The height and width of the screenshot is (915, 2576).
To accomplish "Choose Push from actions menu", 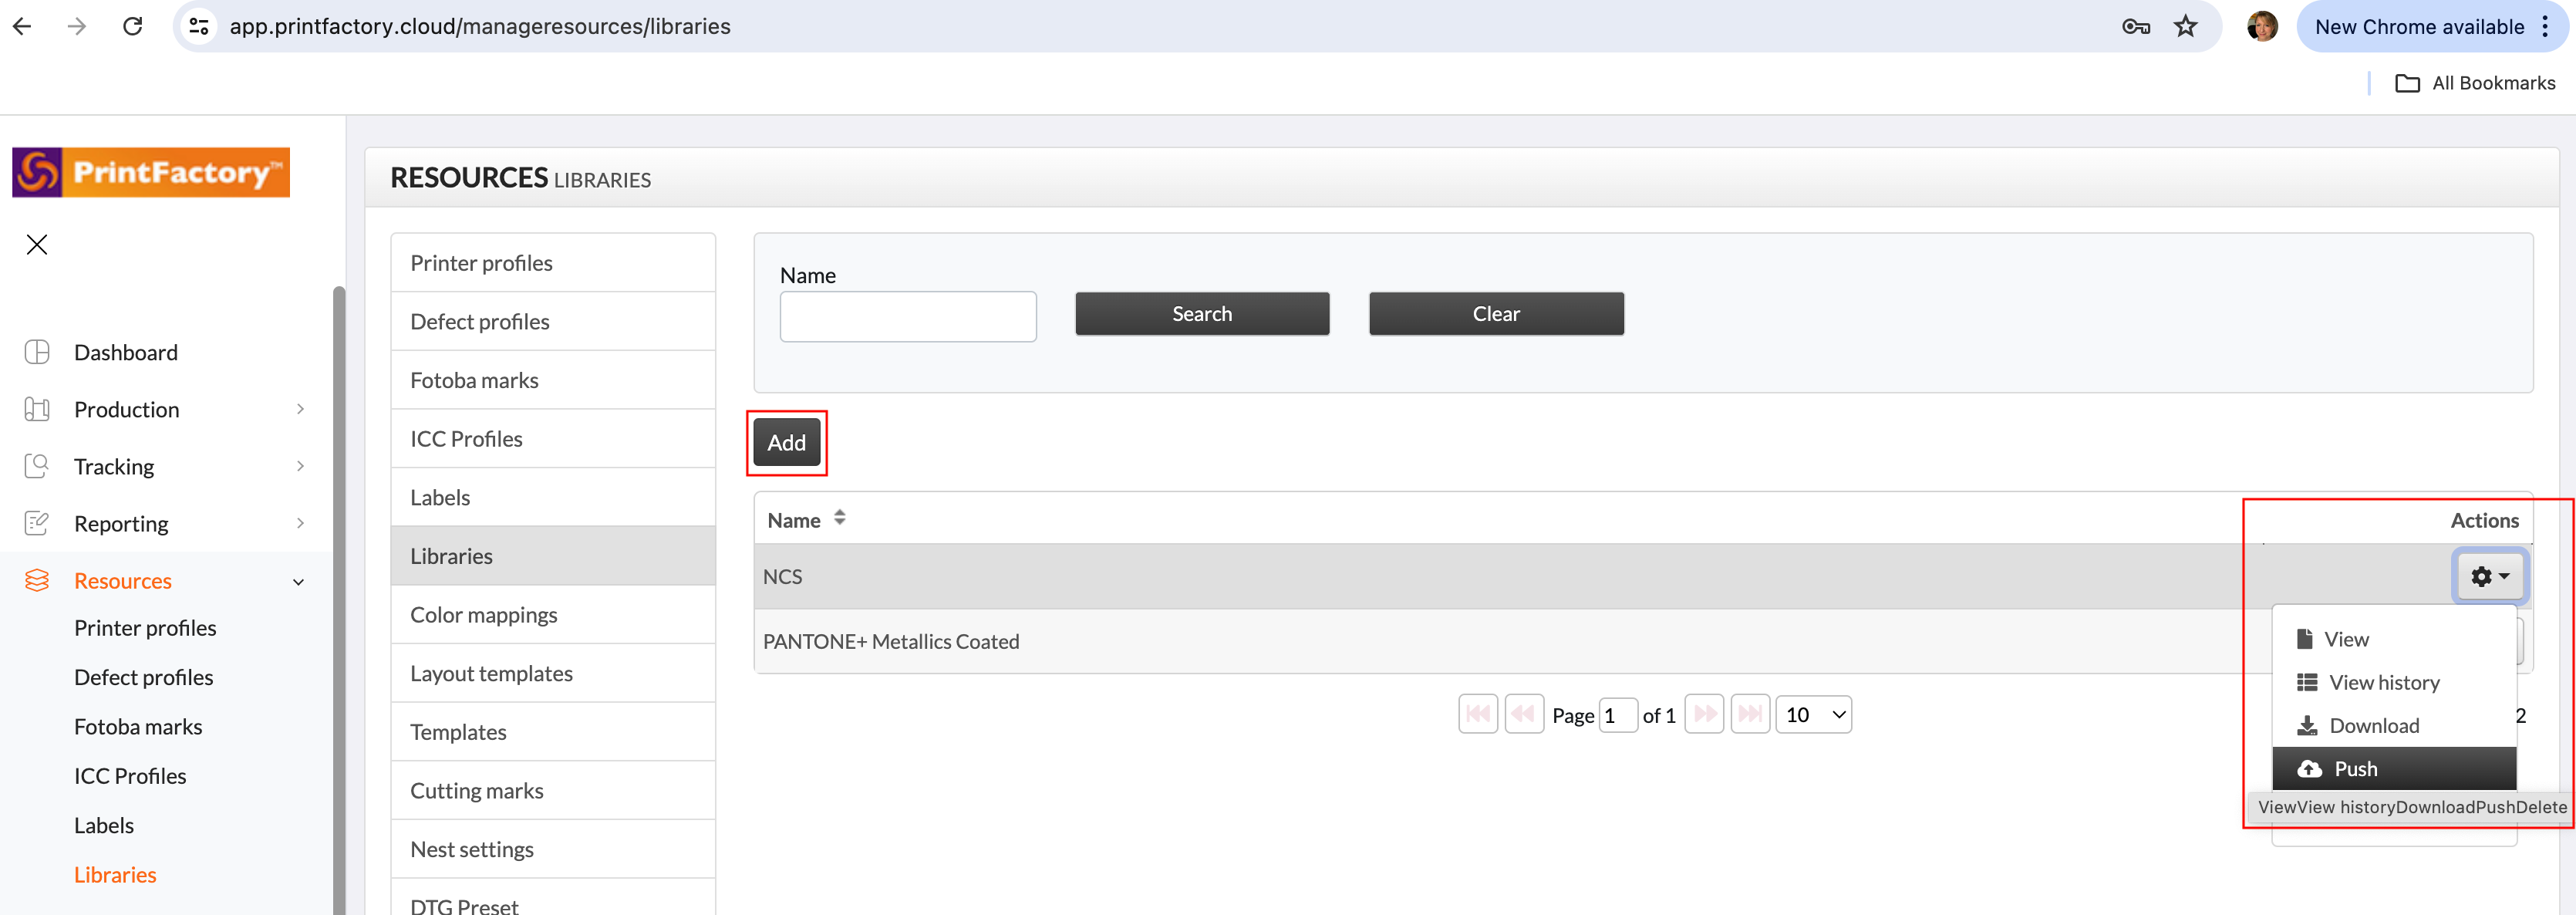I will pyautogui.click(x=2393, y=768).
